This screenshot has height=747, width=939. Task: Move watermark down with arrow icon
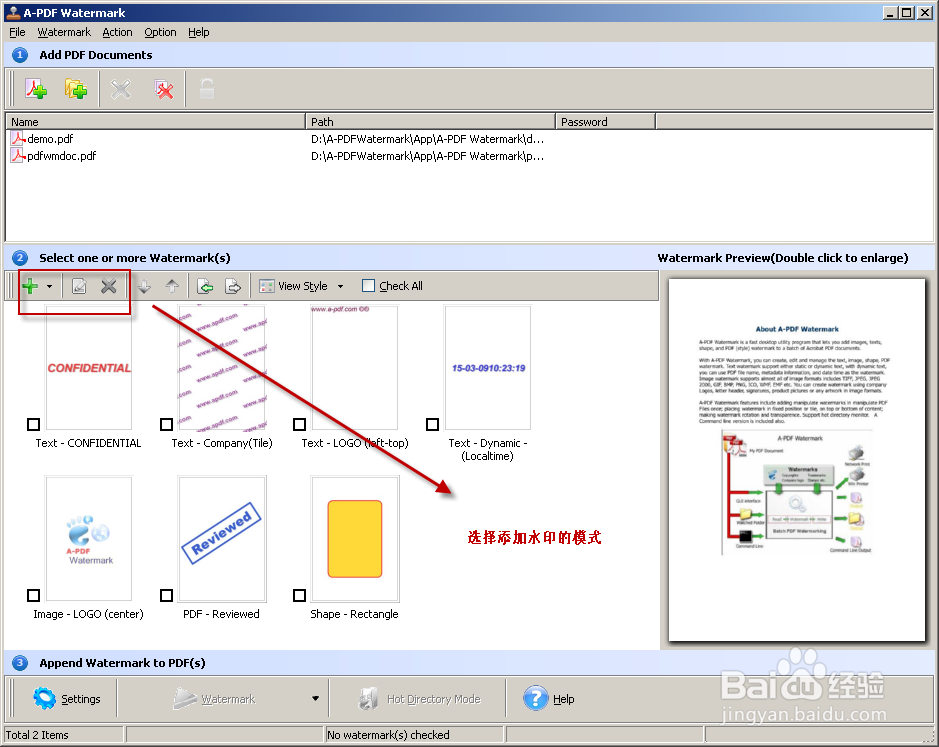(144, 286)
